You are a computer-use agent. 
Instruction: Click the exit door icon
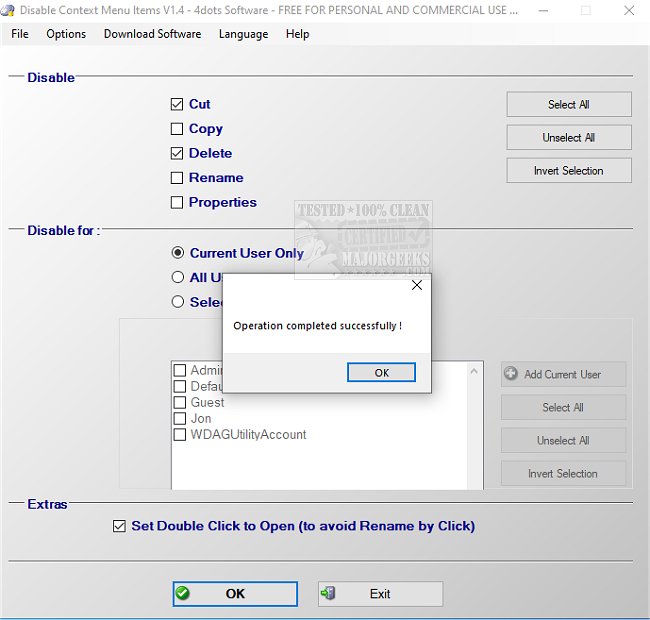point(328,593)
